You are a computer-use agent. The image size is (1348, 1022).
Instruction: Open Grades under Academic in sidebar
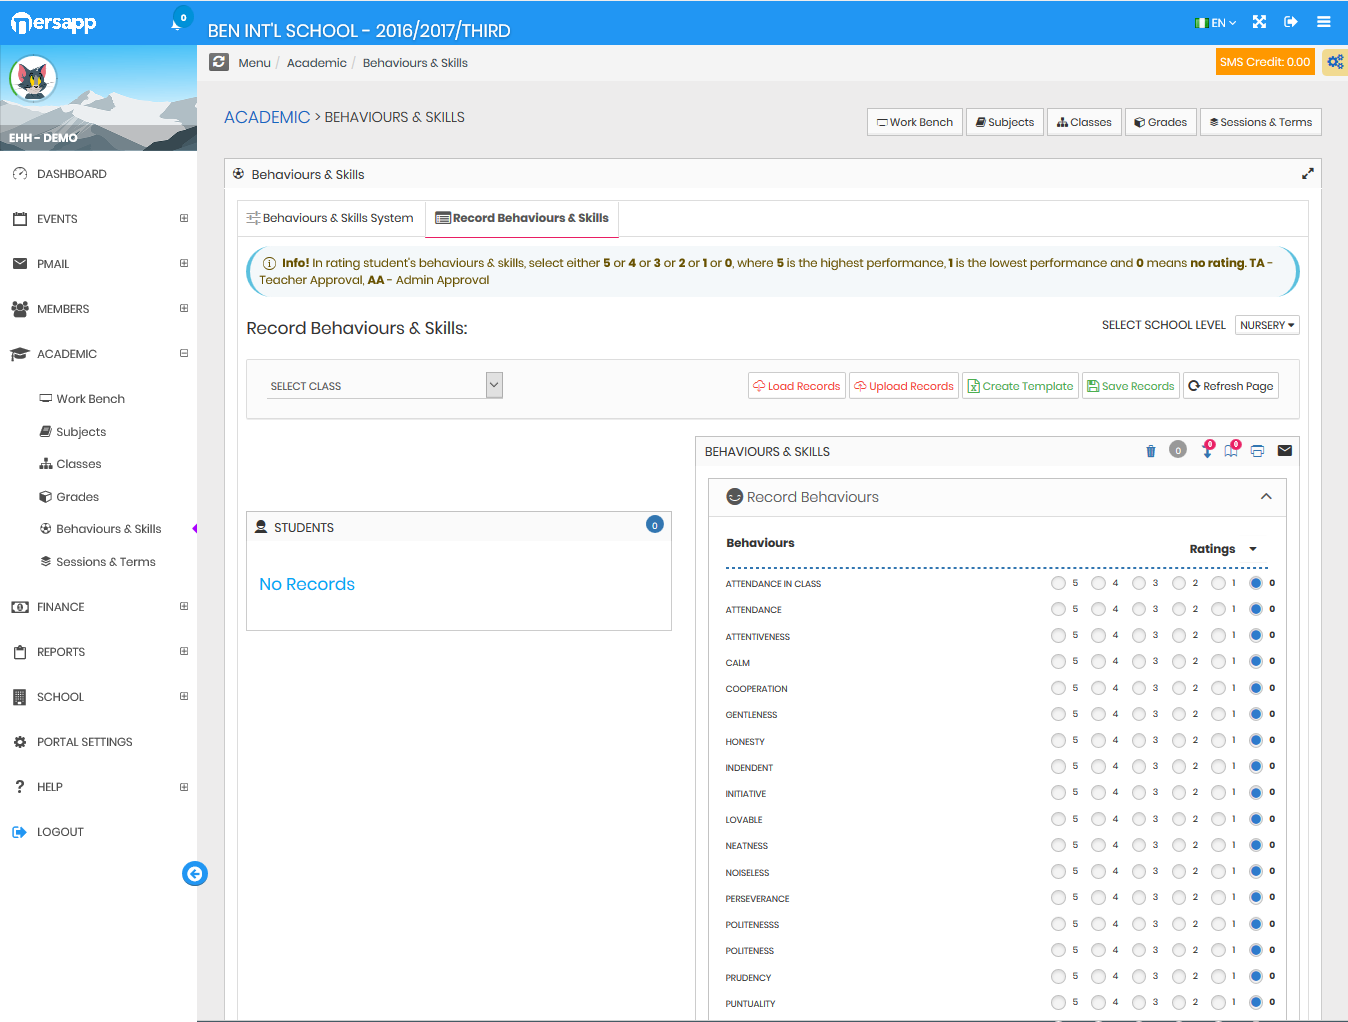77,497
